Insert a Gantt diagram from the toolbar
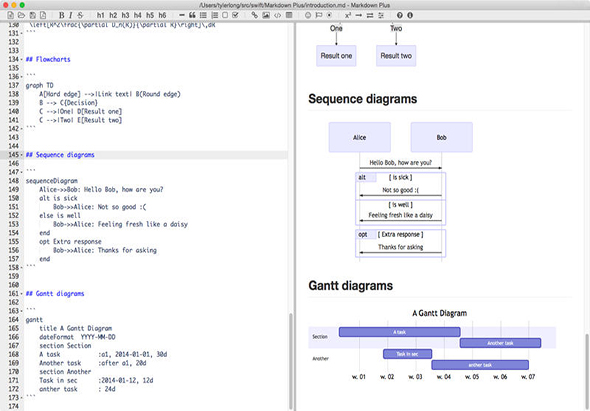The image size is (590, 411). pos(381,15)
